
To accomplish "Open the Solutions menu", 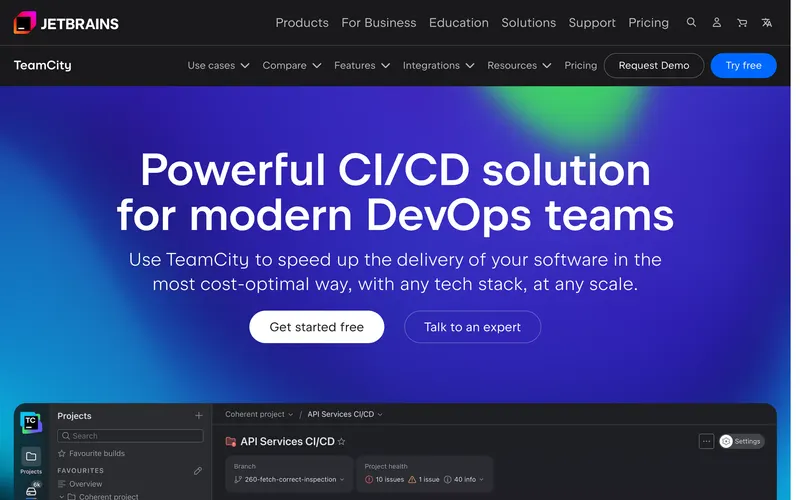I will click(529, 22).
